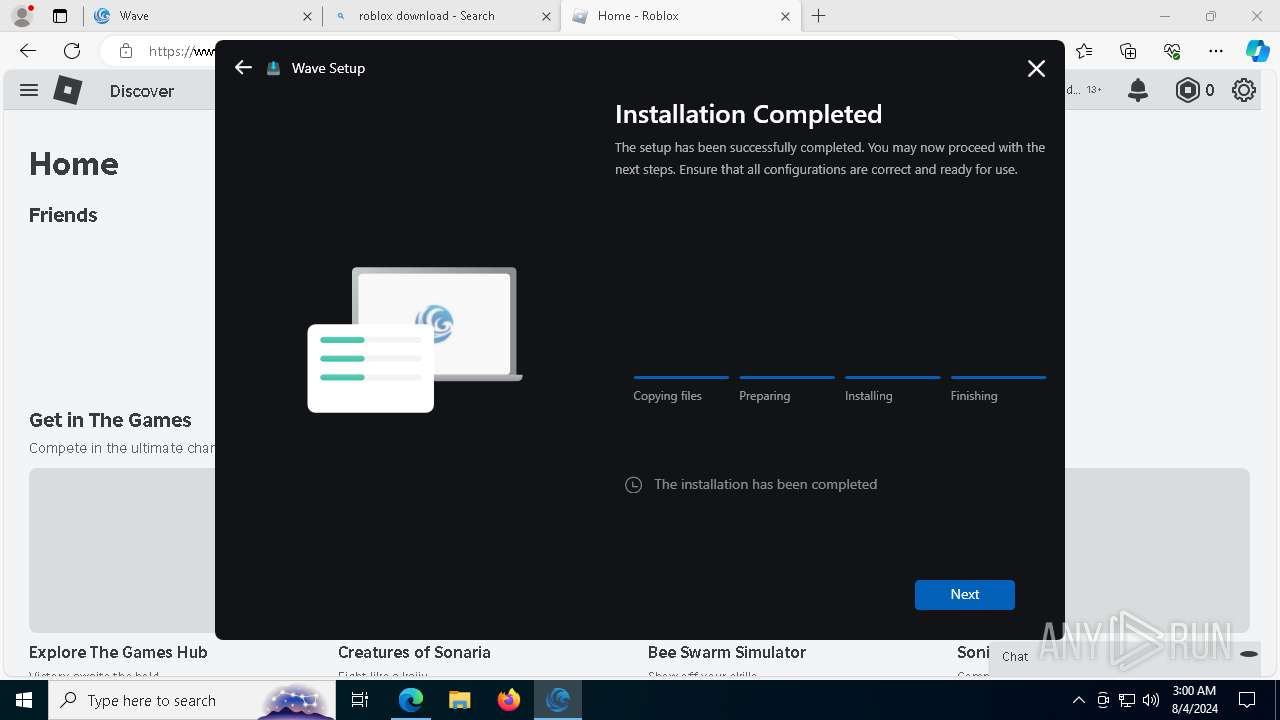Click the laptop illustration in Wave Setup
The width and height of the screenshot is (1280, 720).
[415, 339]
